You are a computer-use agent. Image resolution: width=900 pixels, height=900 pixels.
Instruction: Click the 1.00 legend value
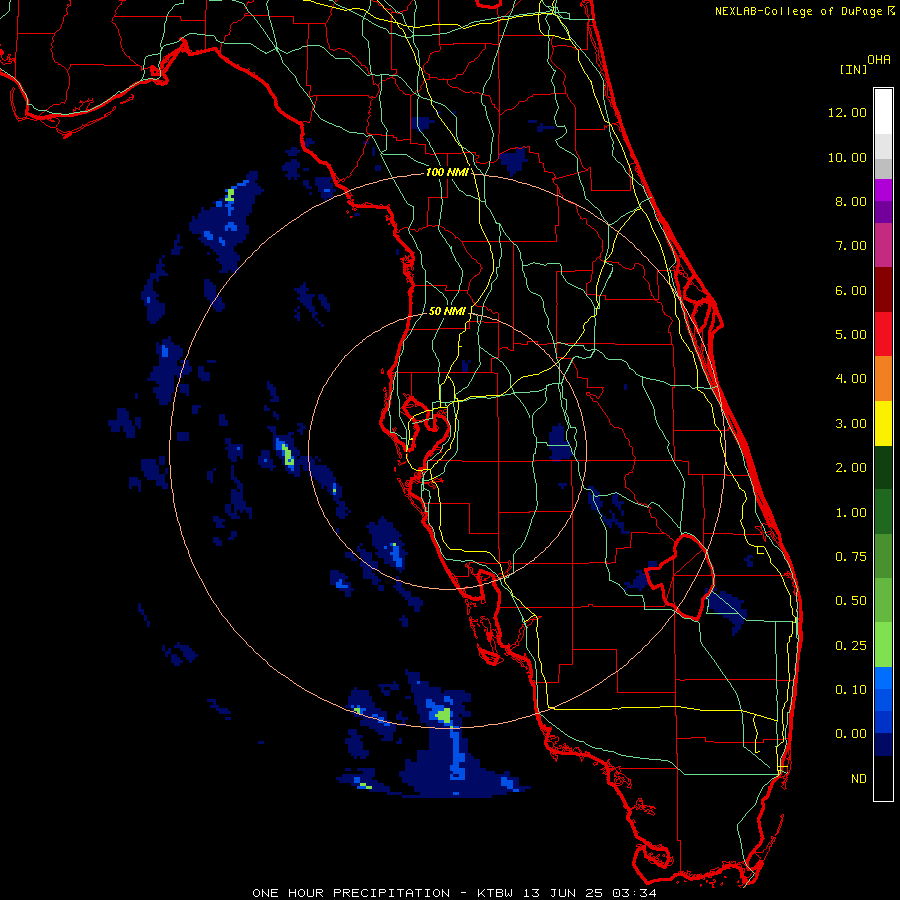click(x=851, y=513)
